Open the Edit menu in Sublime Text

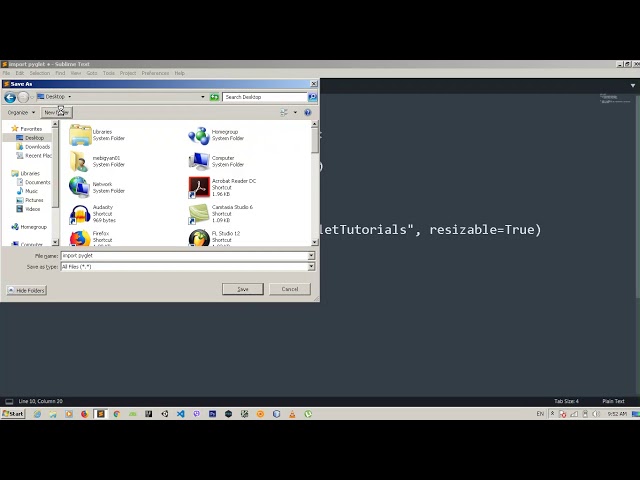point(20,73)
